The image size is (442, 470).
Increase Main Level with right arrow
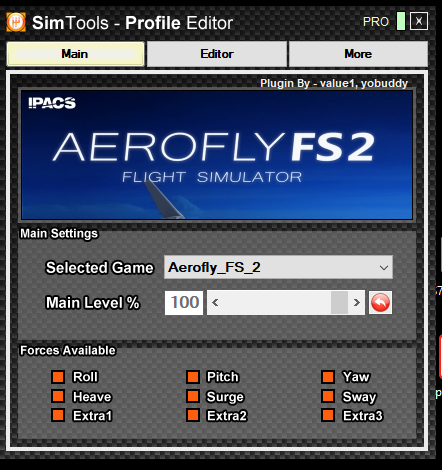click(x=357, y=303)
